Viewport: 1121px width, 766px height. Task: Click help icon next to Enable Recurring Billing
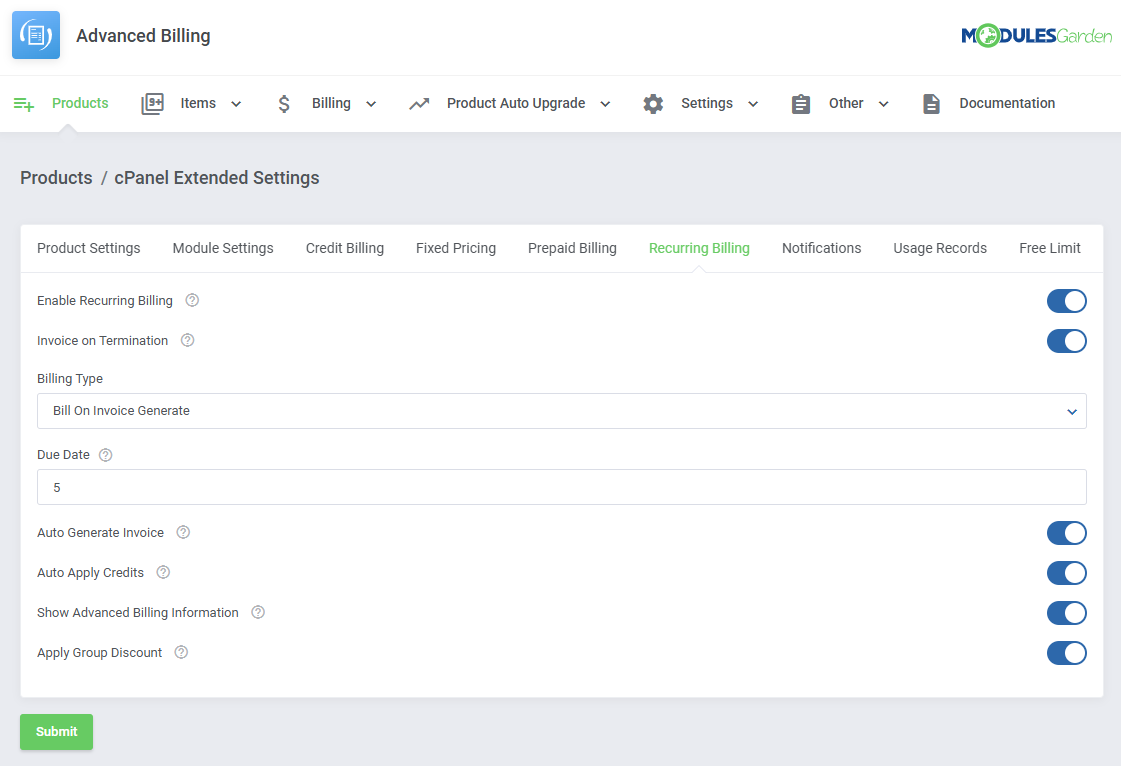click(192, 300)
